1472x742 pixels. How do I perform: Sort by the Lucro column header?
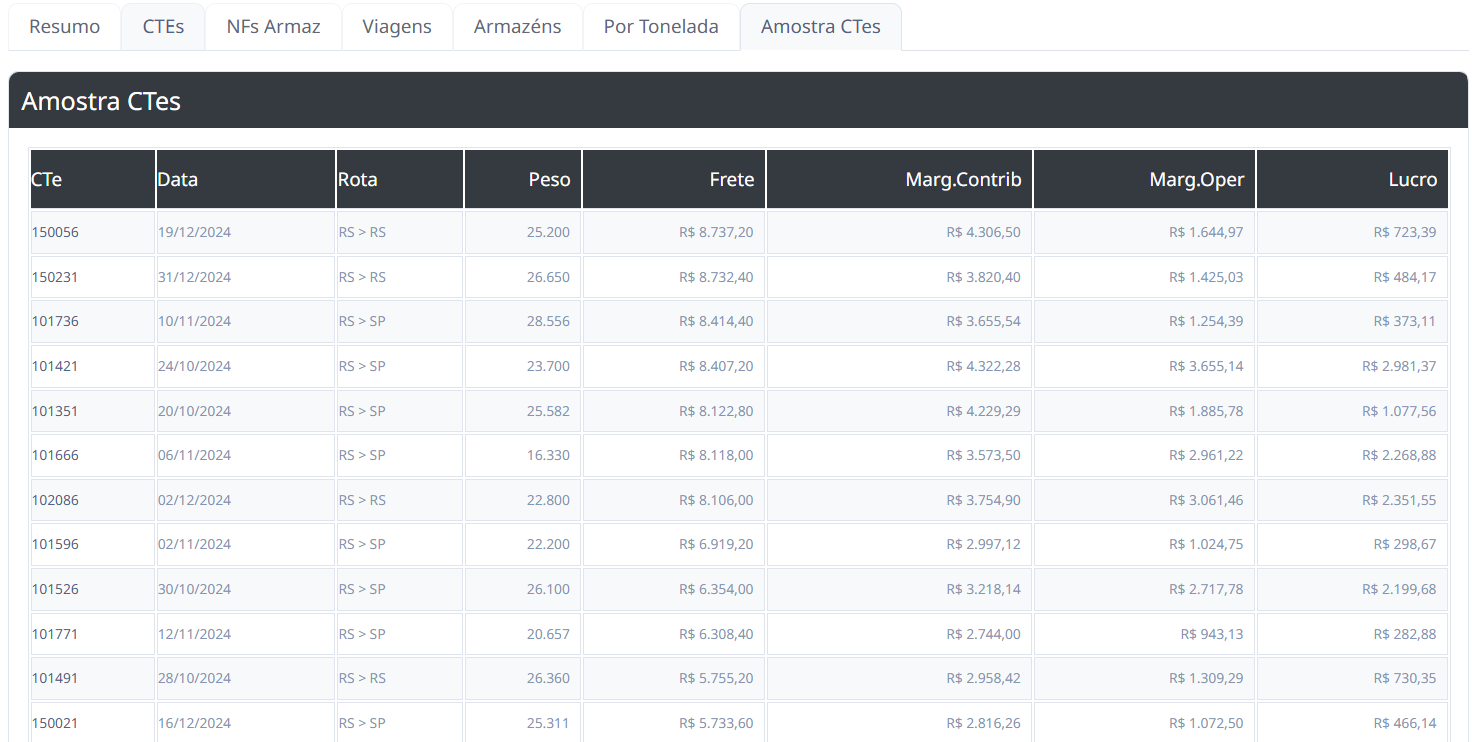click(x=1352, y=179)
